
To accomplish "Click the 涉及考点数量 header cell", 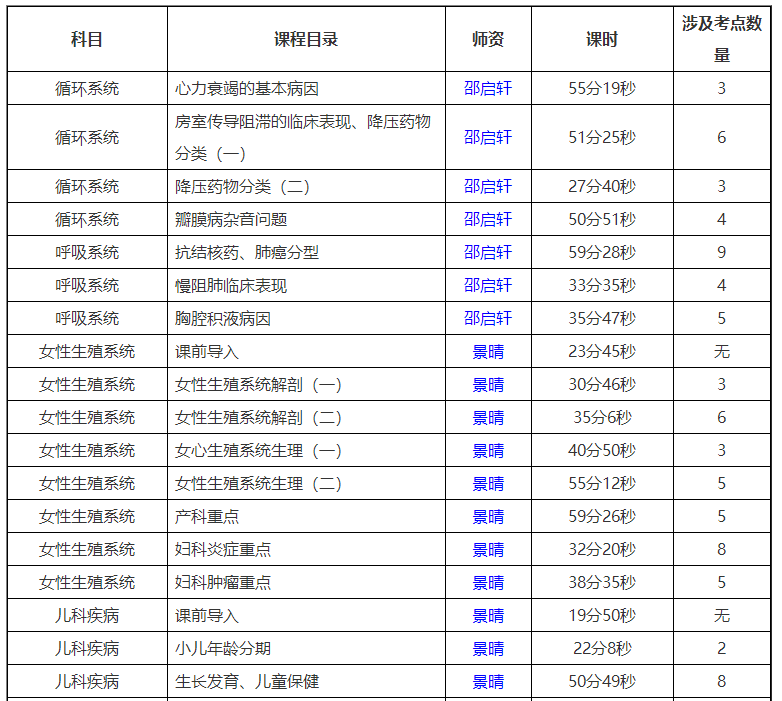I will [x=721, y=40].
